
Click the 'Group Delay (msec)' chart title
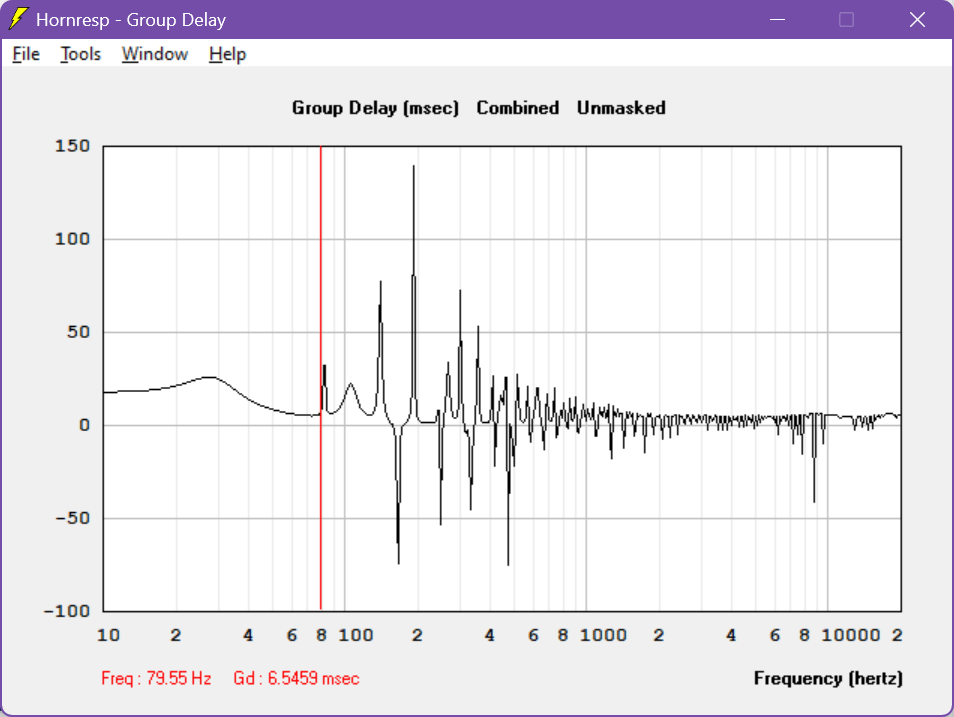[375, 108]
